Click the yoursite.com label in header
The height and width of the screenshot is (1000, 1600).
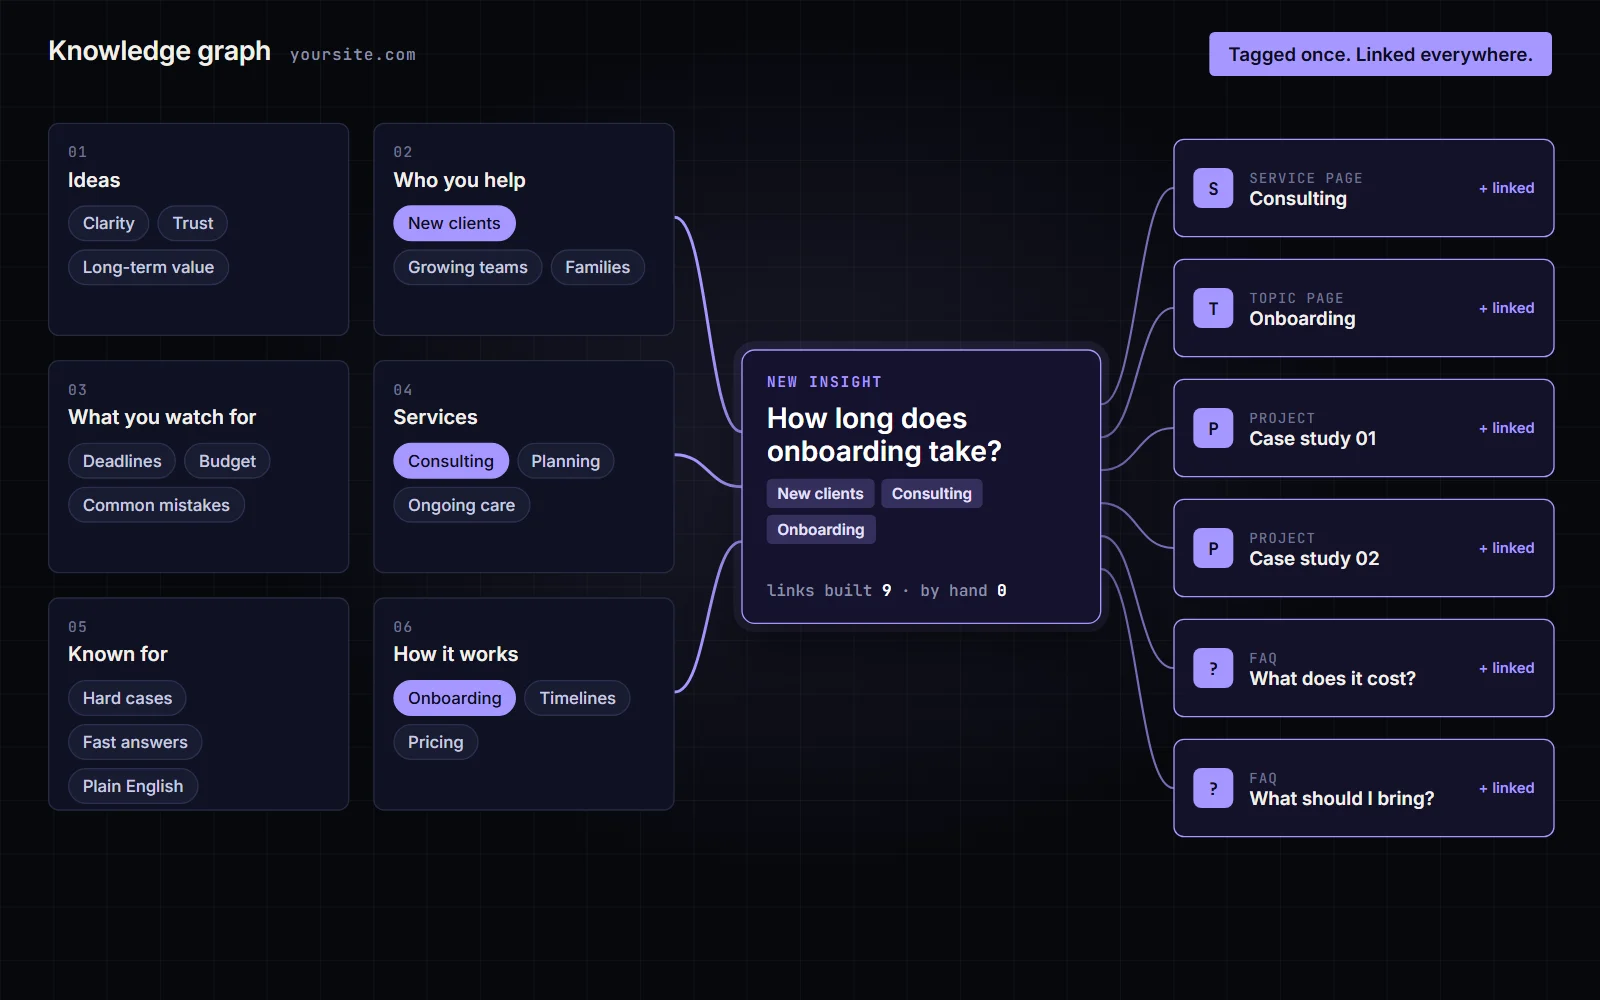point(353,55)
